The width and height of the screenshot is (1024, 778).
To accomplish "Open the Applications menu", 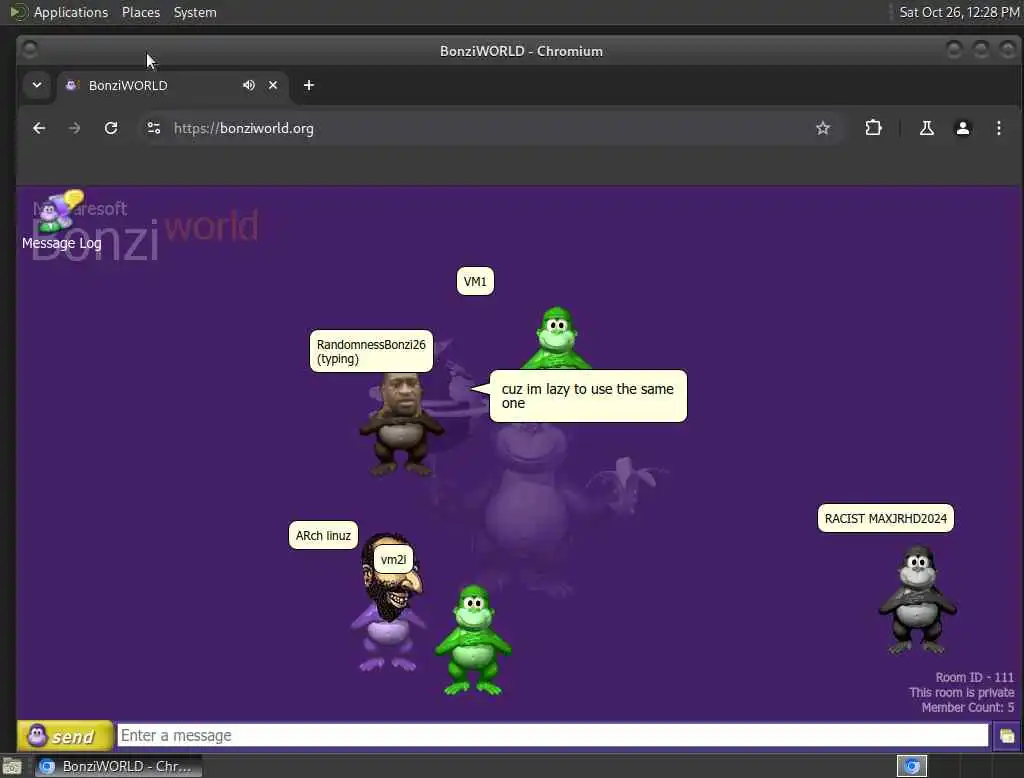I will tap(71, 12).
